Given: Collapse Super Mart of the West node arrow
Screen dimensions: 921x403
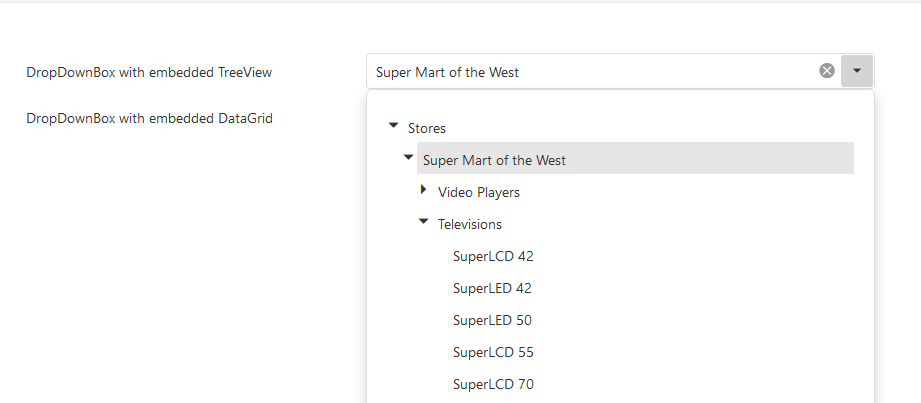Looking at the screenshot, I should pos(408,158).
